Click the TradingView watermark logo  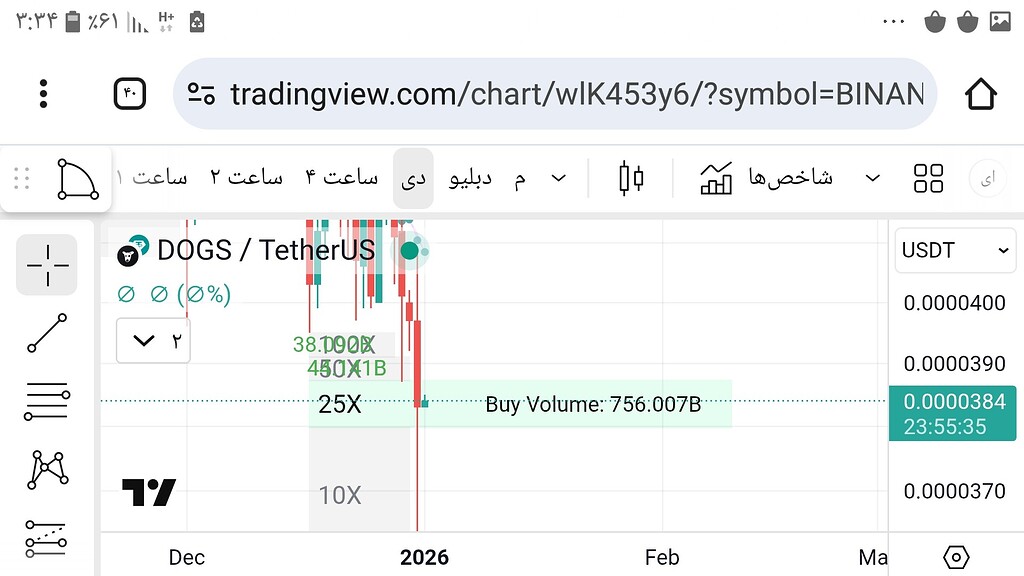pyautogui.click(x=150, y=490)
